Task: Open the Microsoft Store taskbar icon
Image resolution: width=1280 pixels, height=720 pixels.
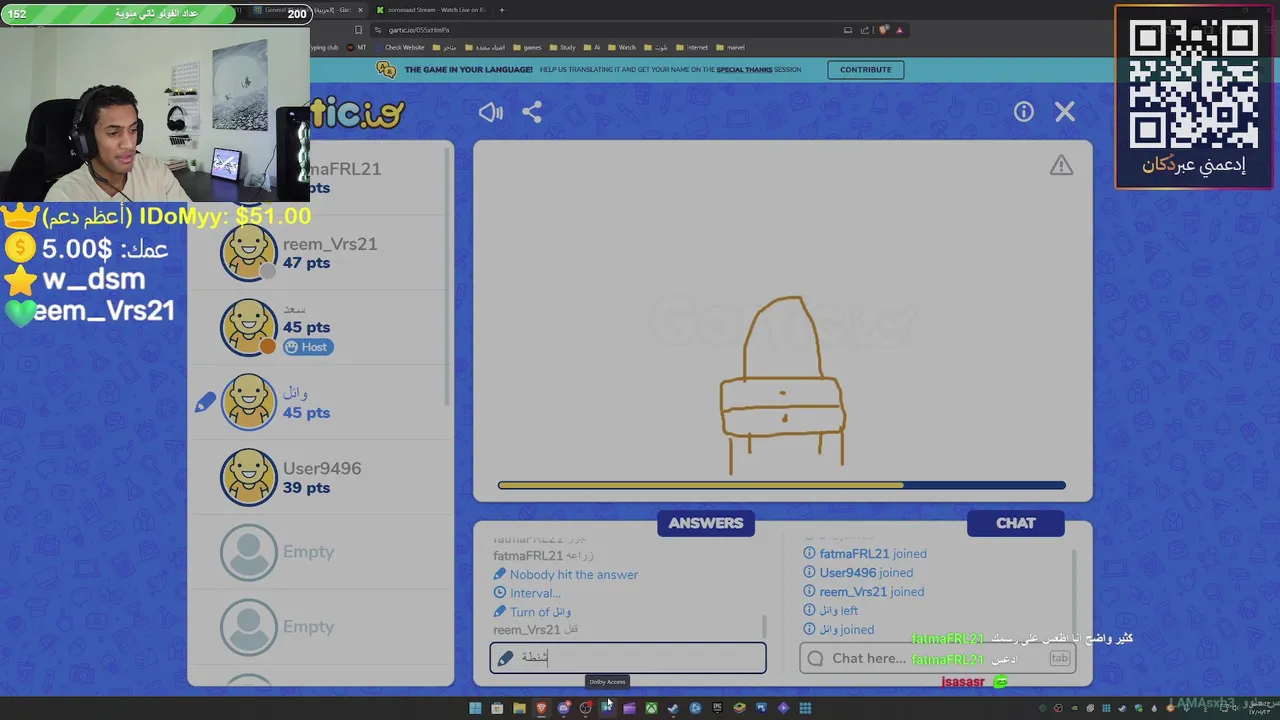Action: click(497, 708)
